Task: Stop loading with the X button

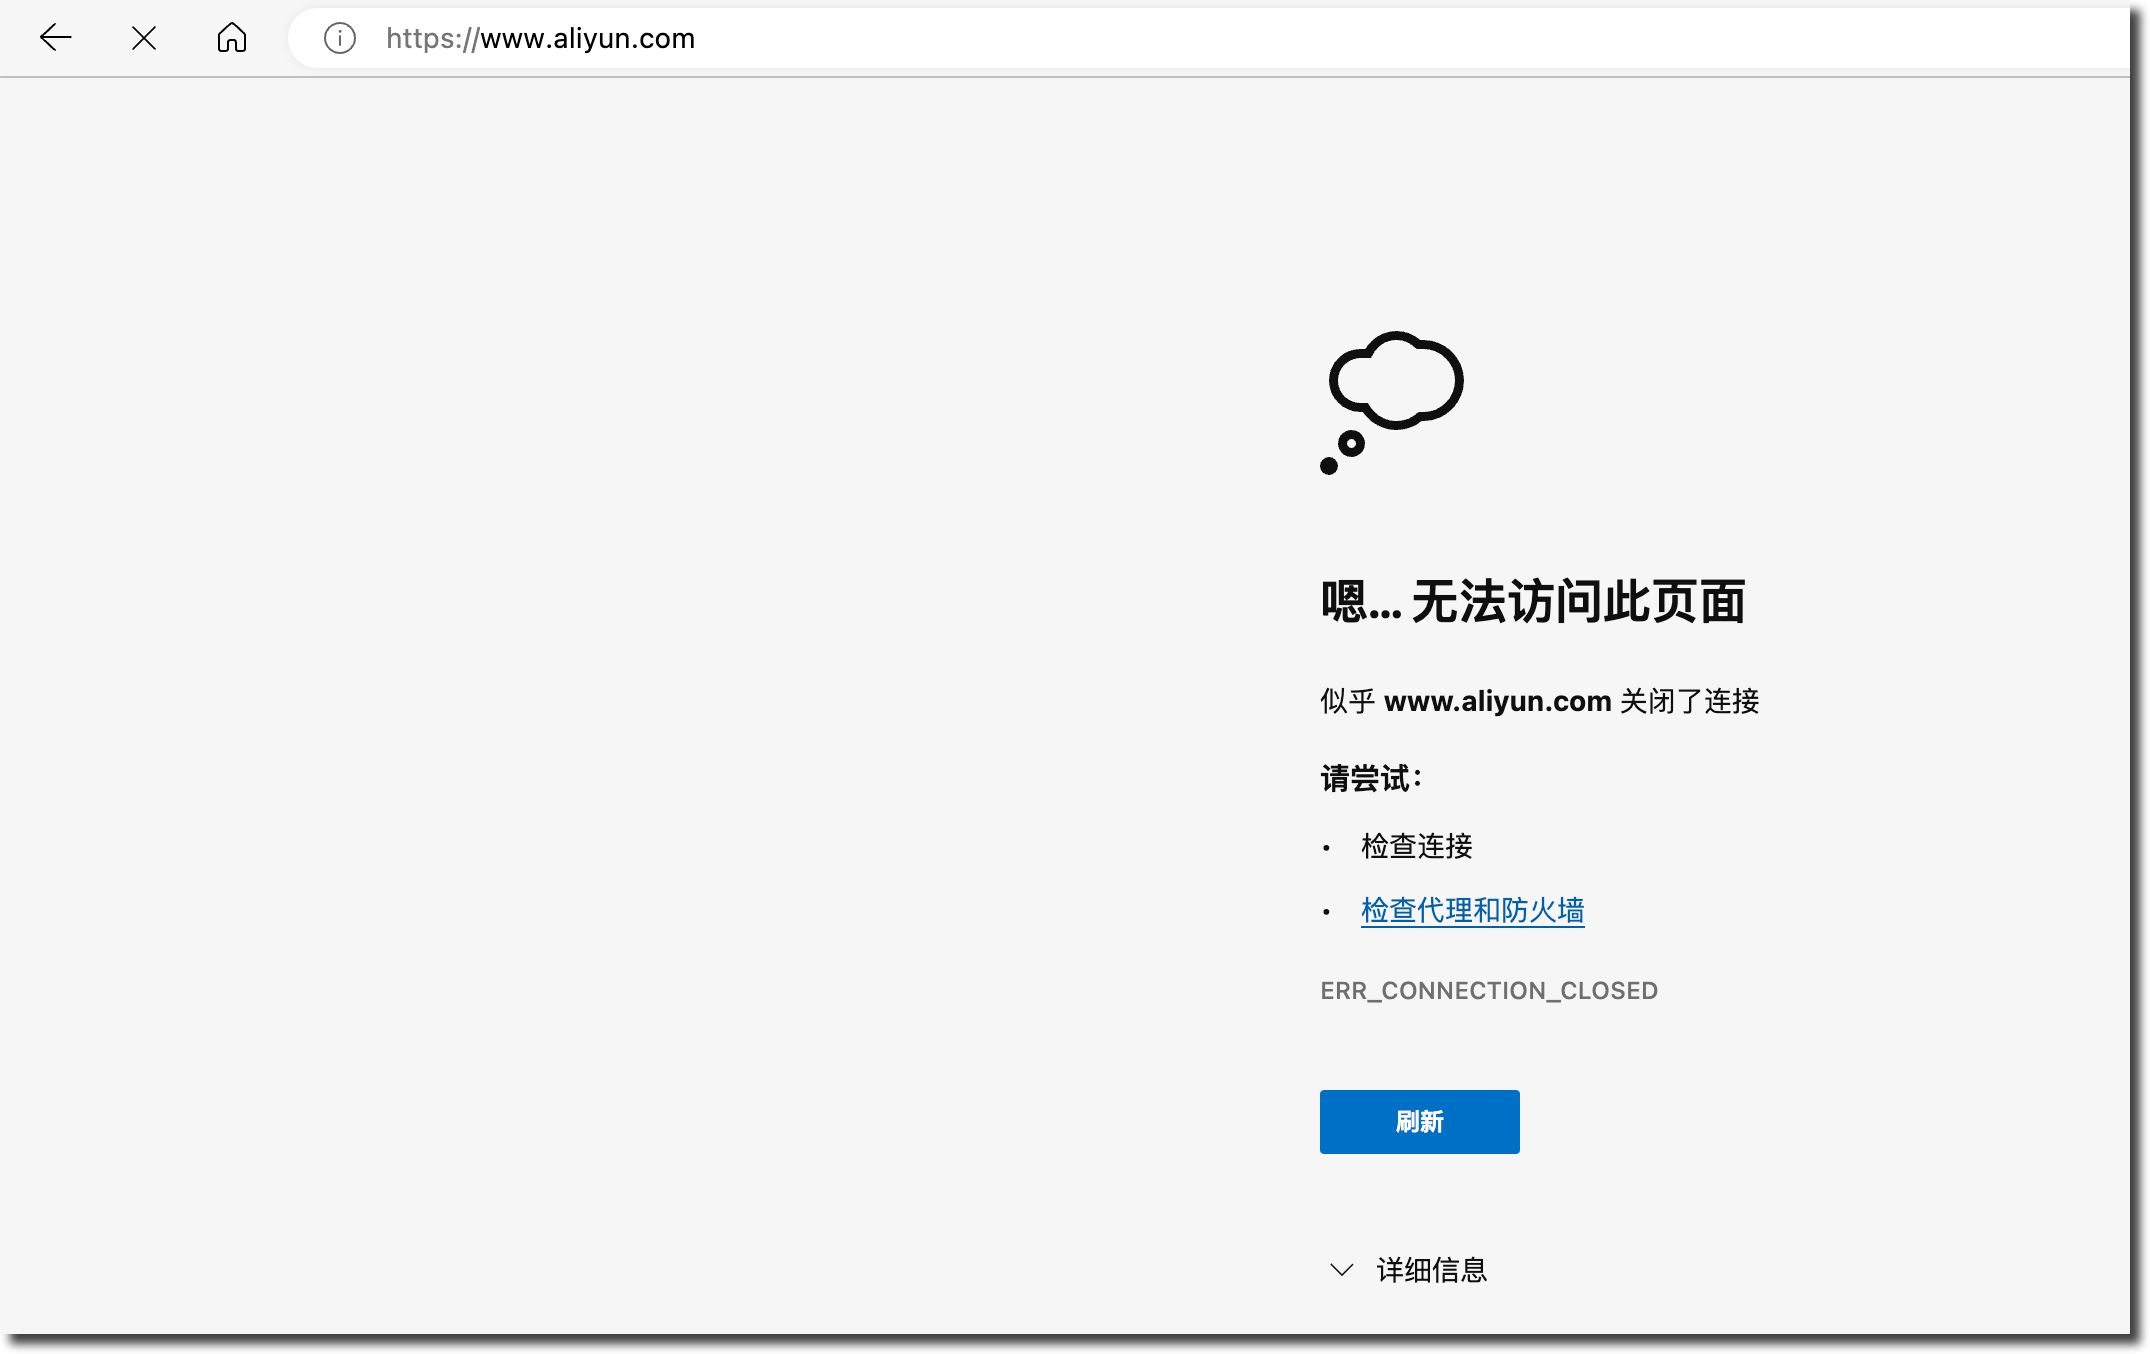Action: point(144,38)
